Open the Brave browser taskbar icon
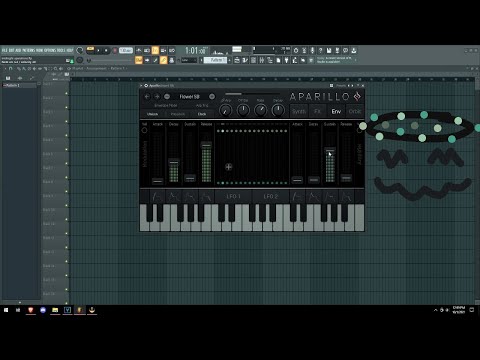This screenshot has height=360, width=480. click(31, 310)
